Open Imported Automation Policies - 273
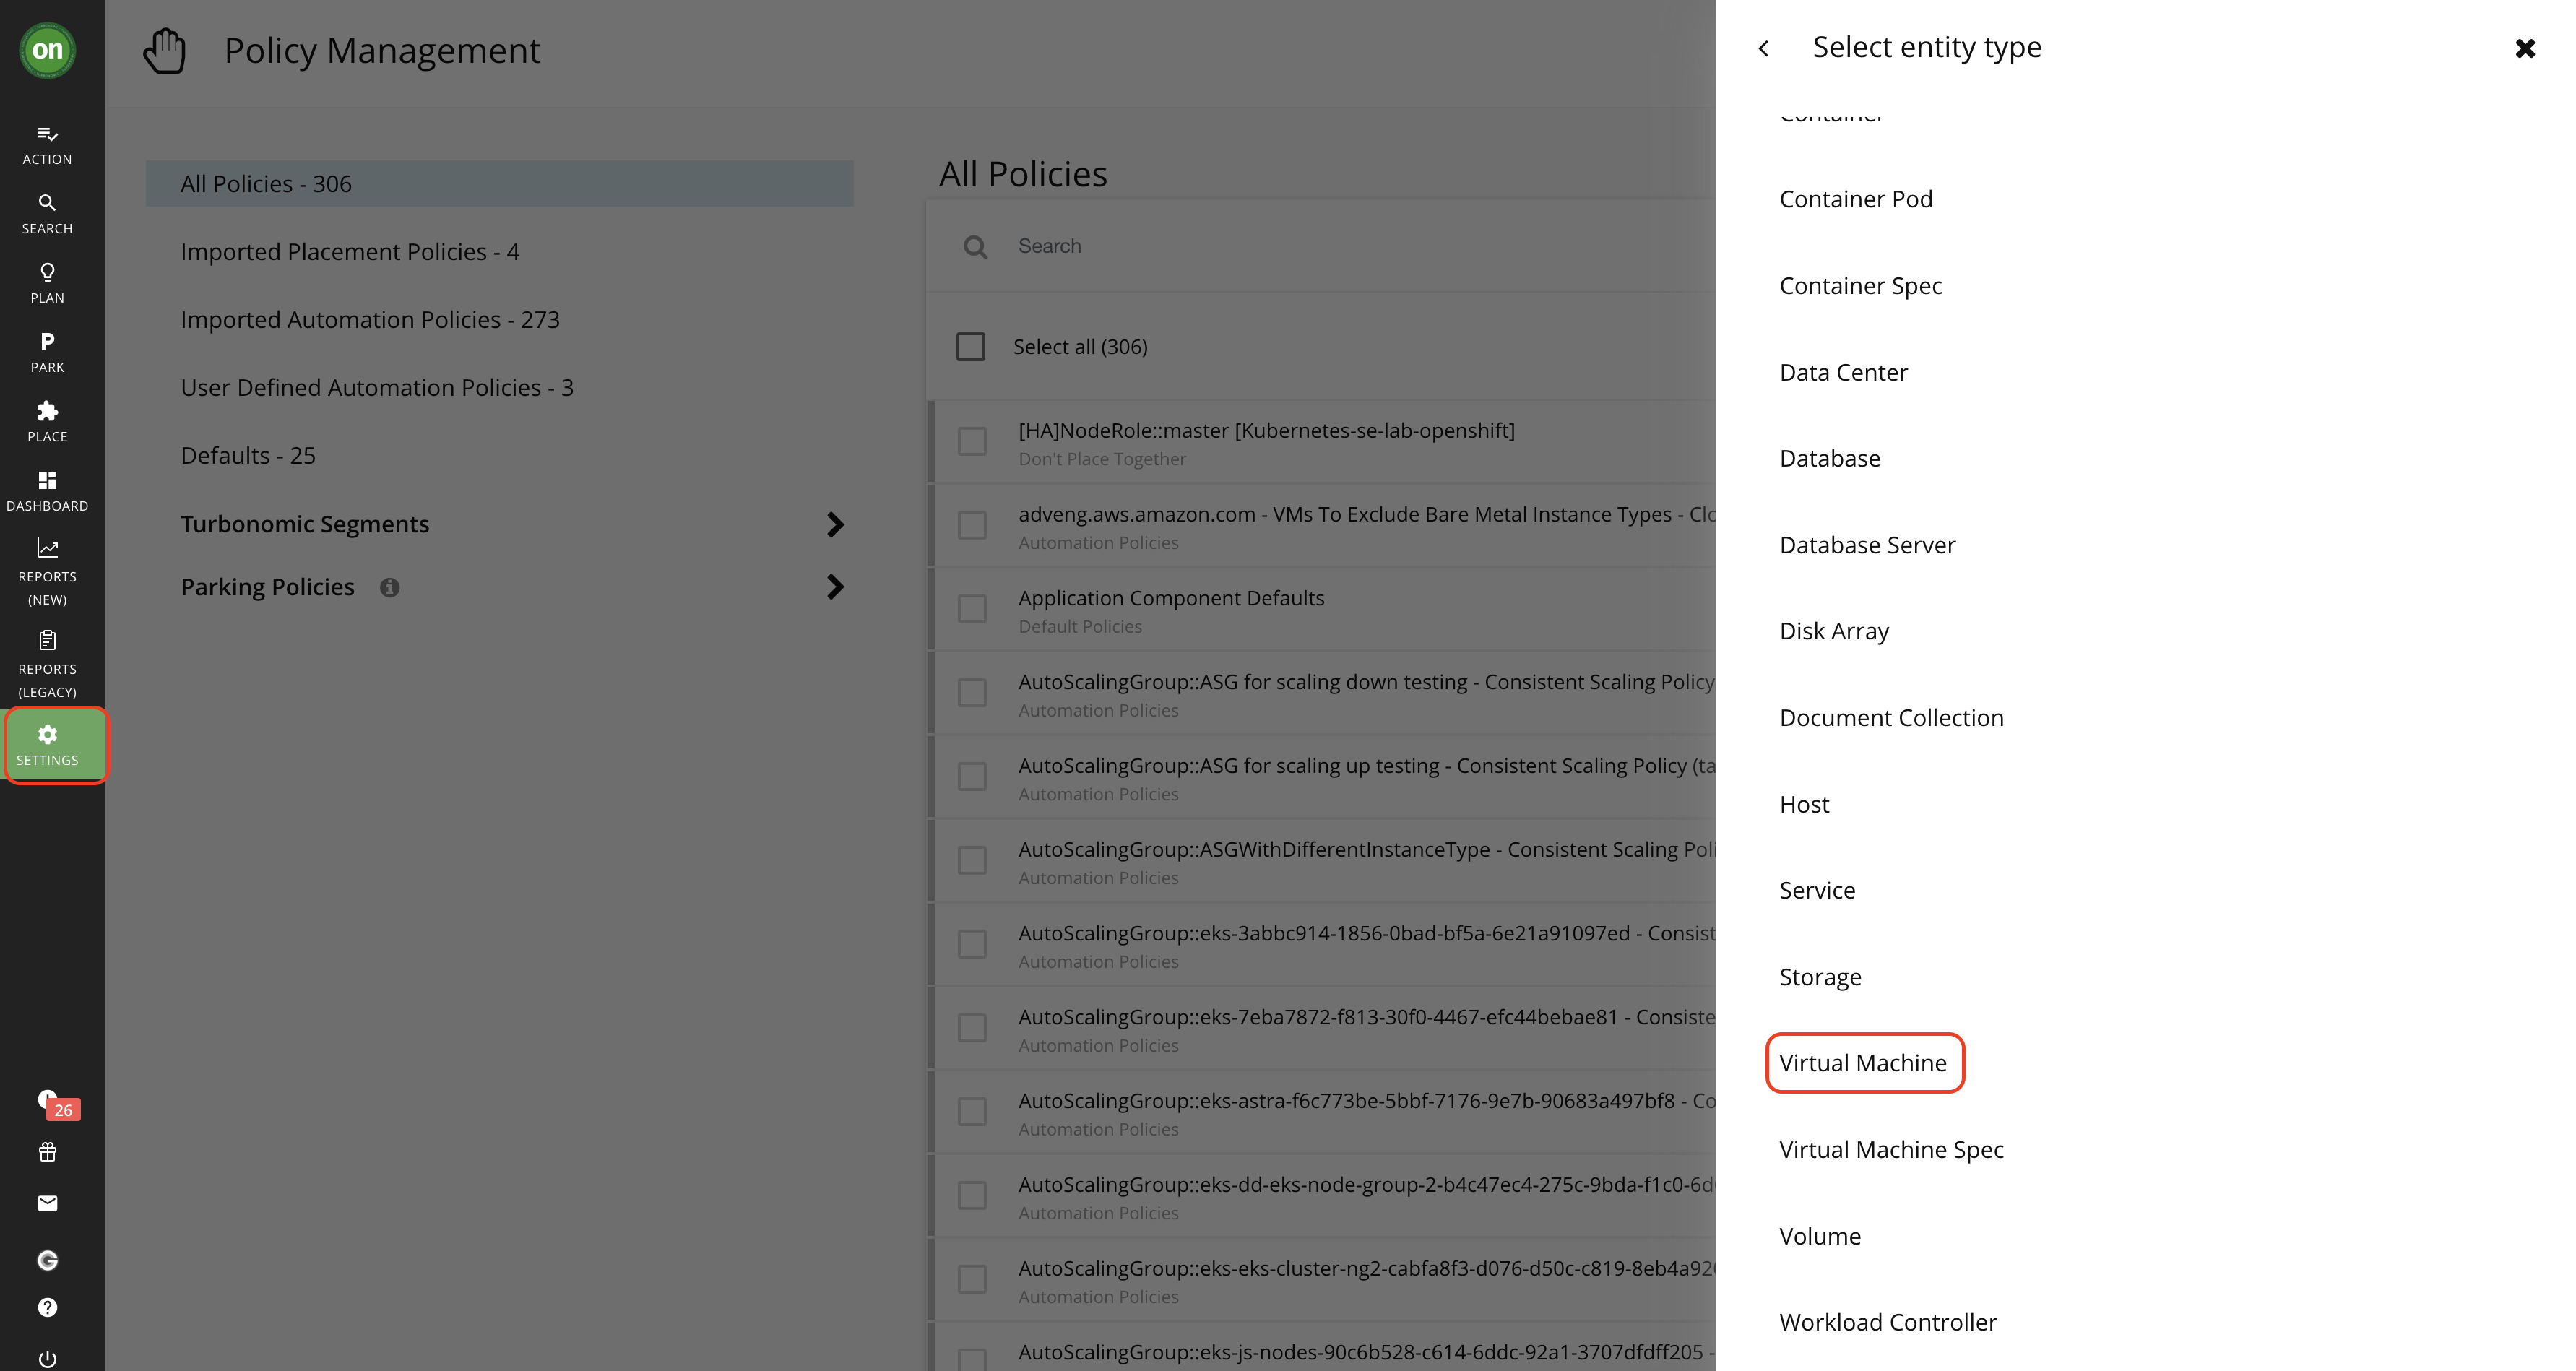Image resolution: width=2576 pixels, height=1371 pixels. (x=370, y=320)
